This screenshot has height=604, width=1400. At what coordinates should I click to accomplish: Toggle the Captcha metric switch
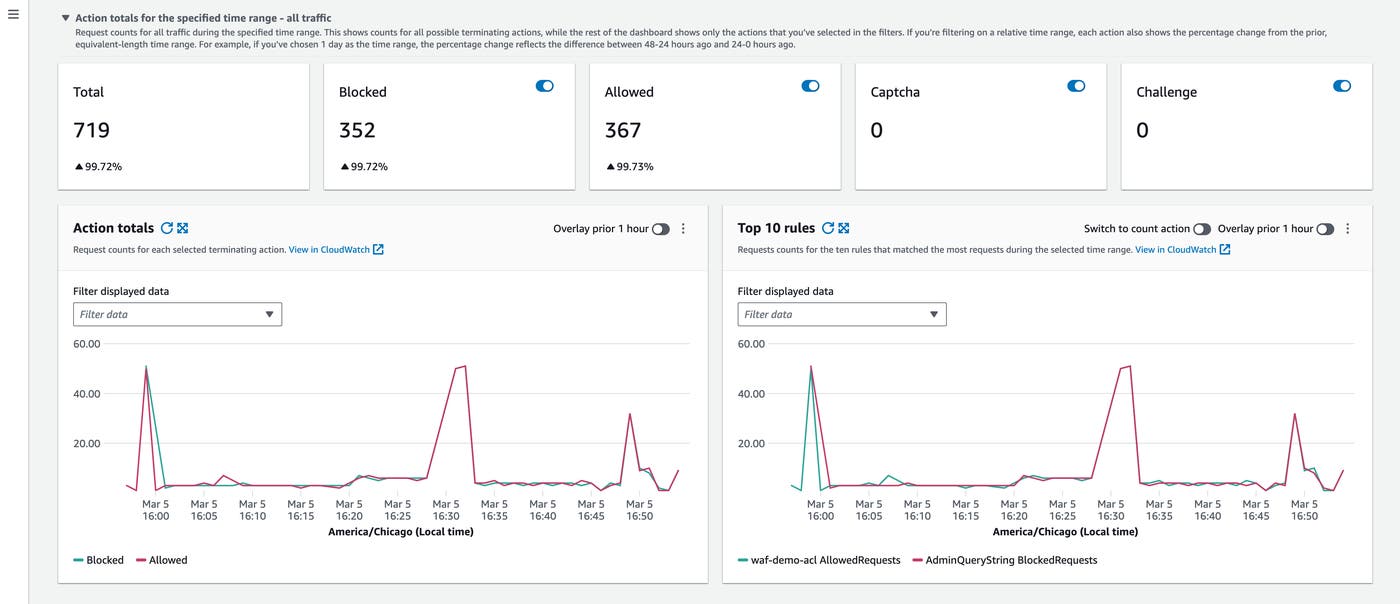(1076, 86)
